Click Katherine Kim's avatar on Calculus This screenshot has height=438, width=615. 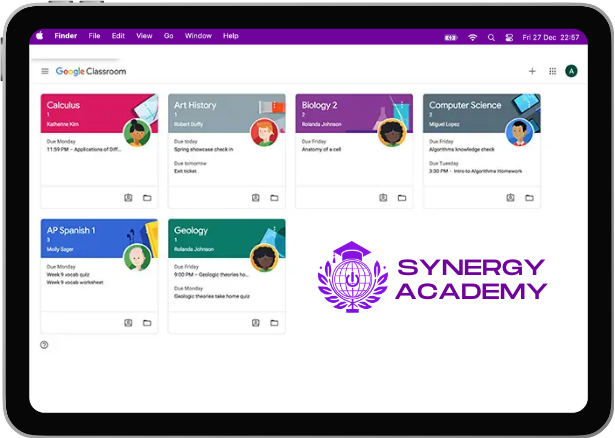[137, 133]
